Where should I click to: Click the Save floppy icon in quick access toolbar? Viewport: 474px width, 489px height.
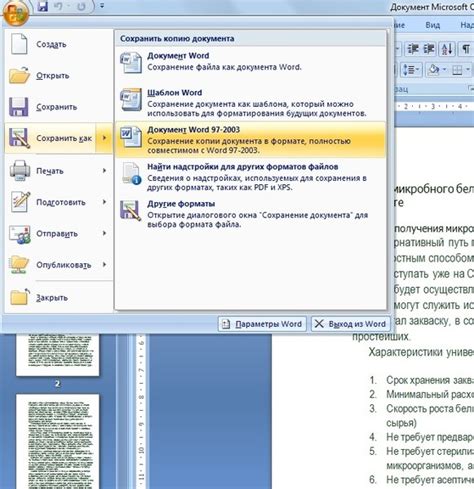pyautogui.click(x=43, y=6)
